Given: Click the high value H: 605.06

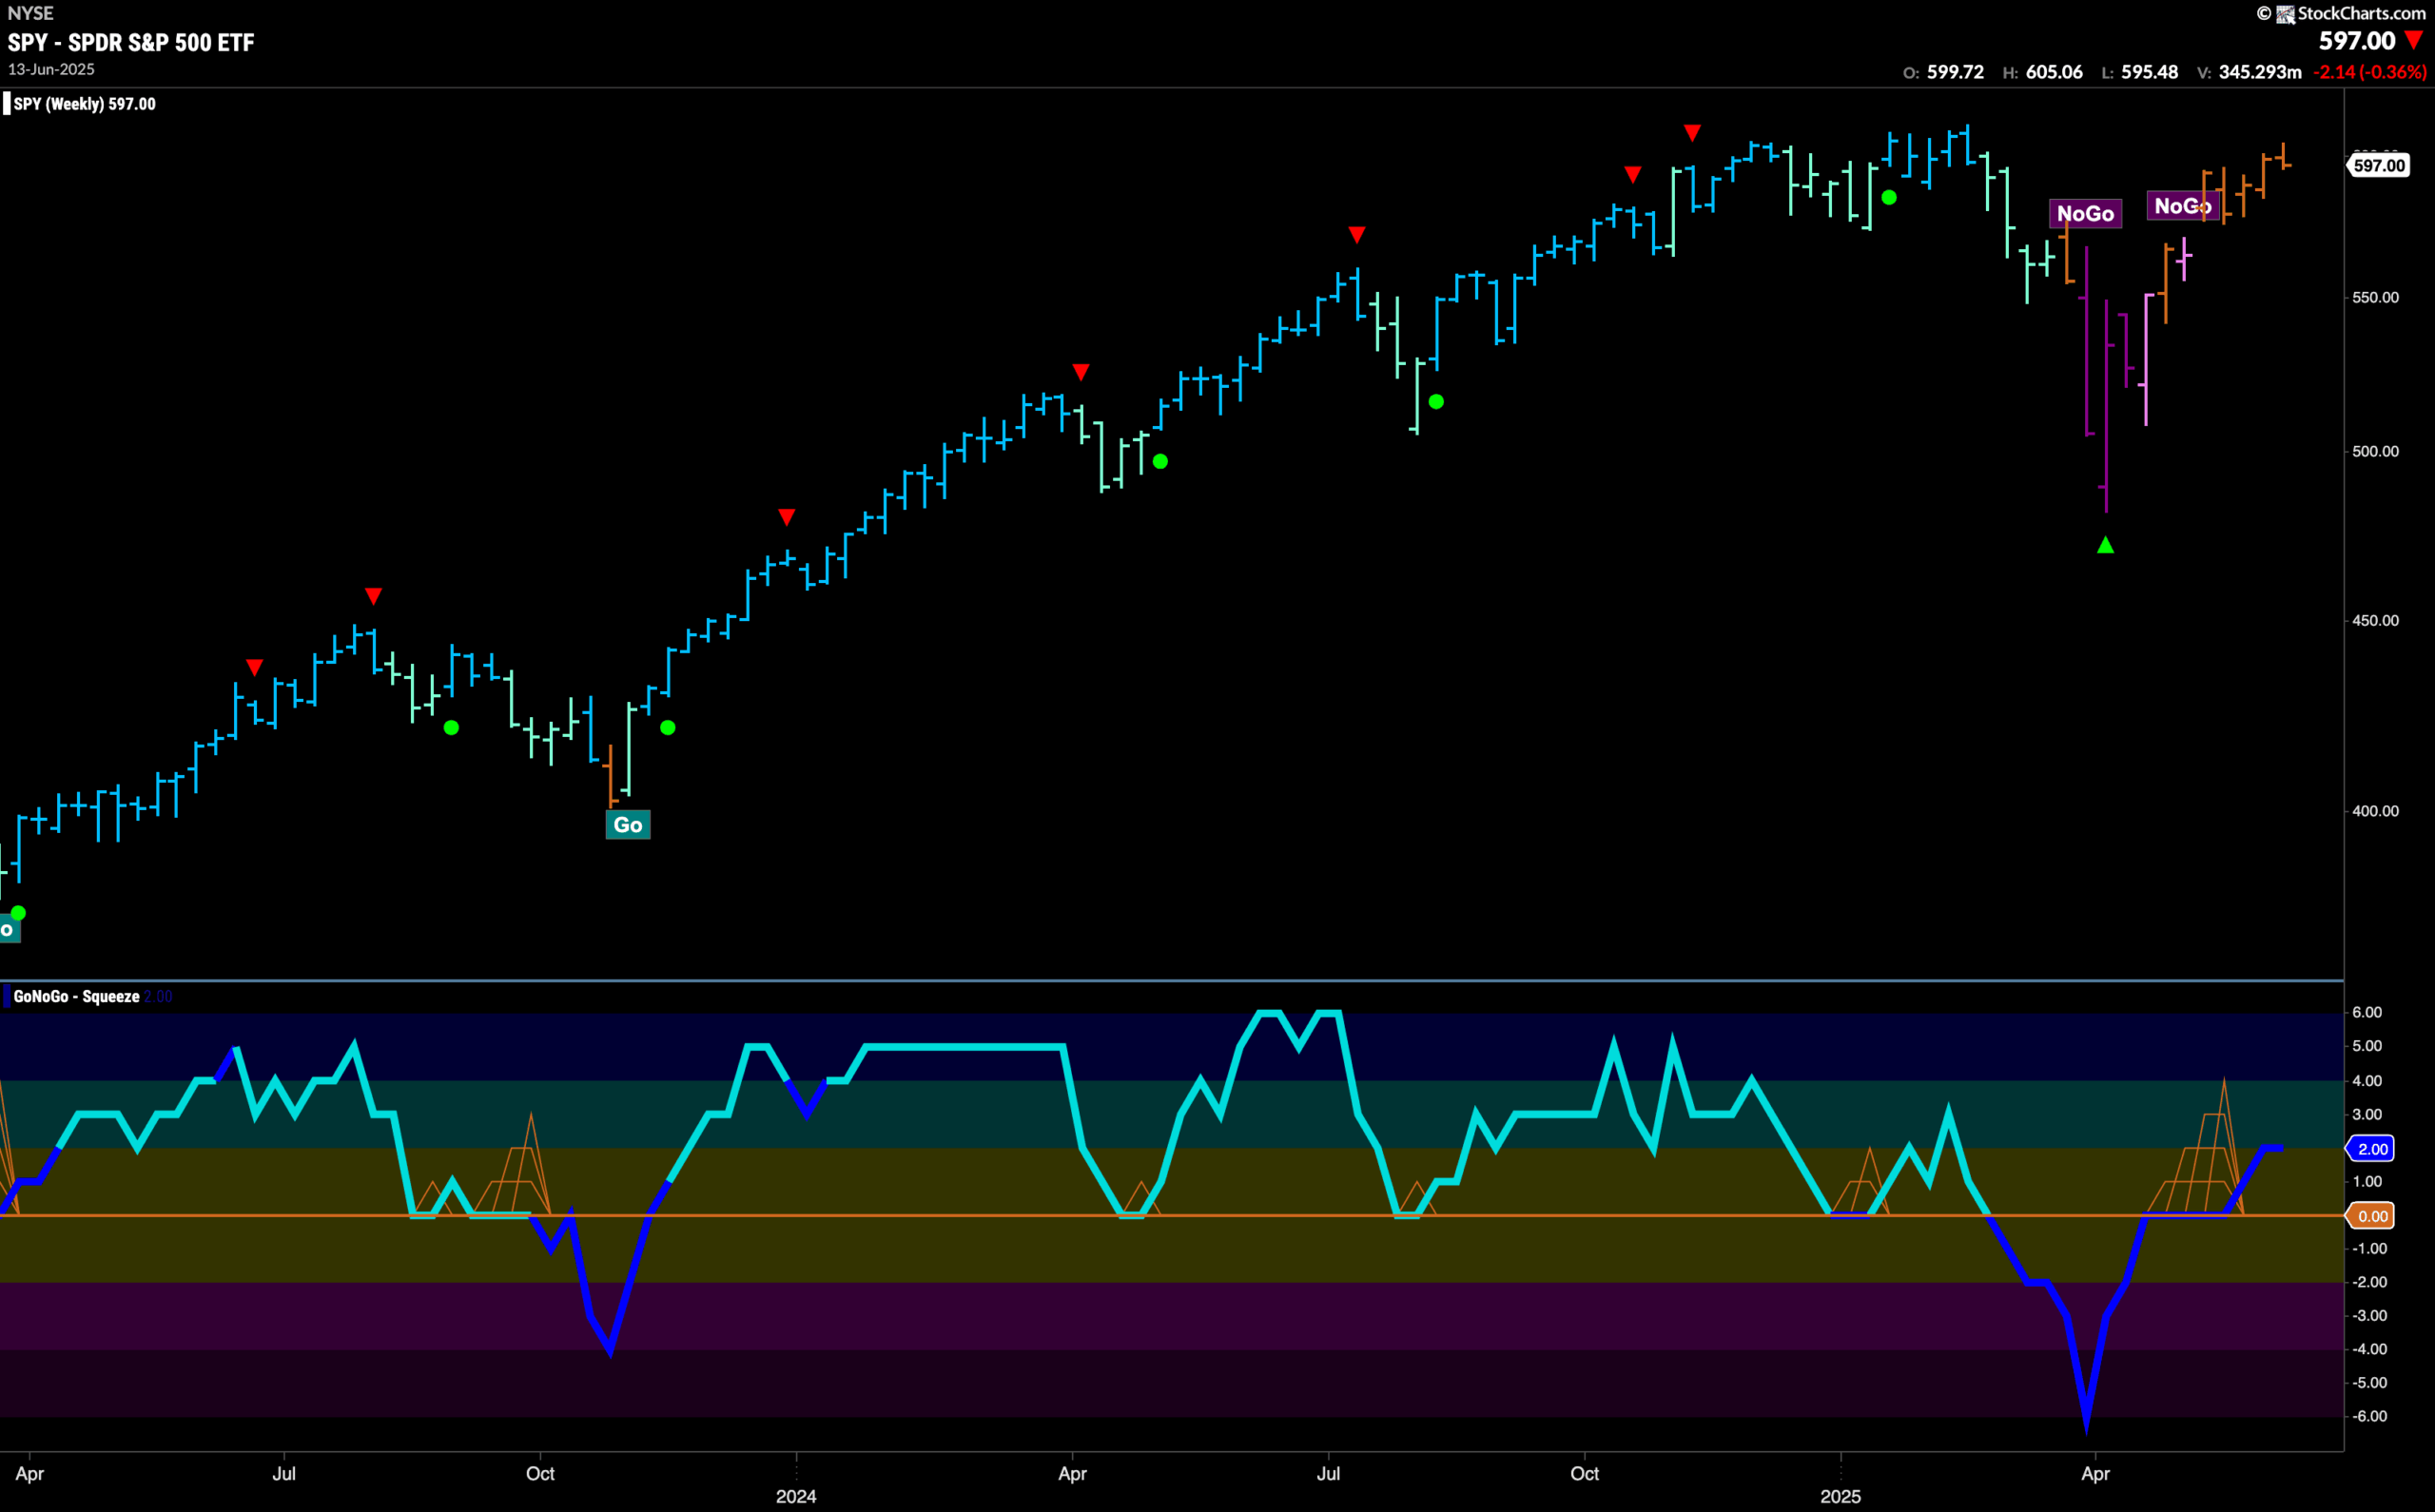Looking at the screenshot, I should pos(2043,72).
